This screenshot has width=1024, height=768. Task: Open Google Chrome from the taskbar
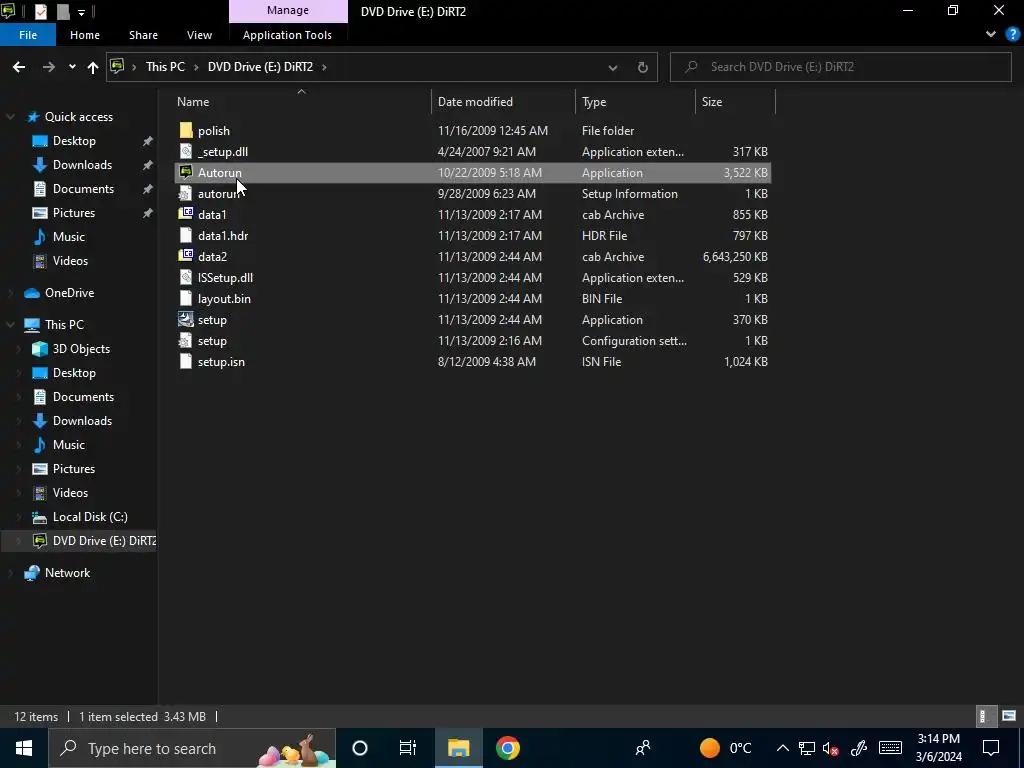(x=507, y=748)
